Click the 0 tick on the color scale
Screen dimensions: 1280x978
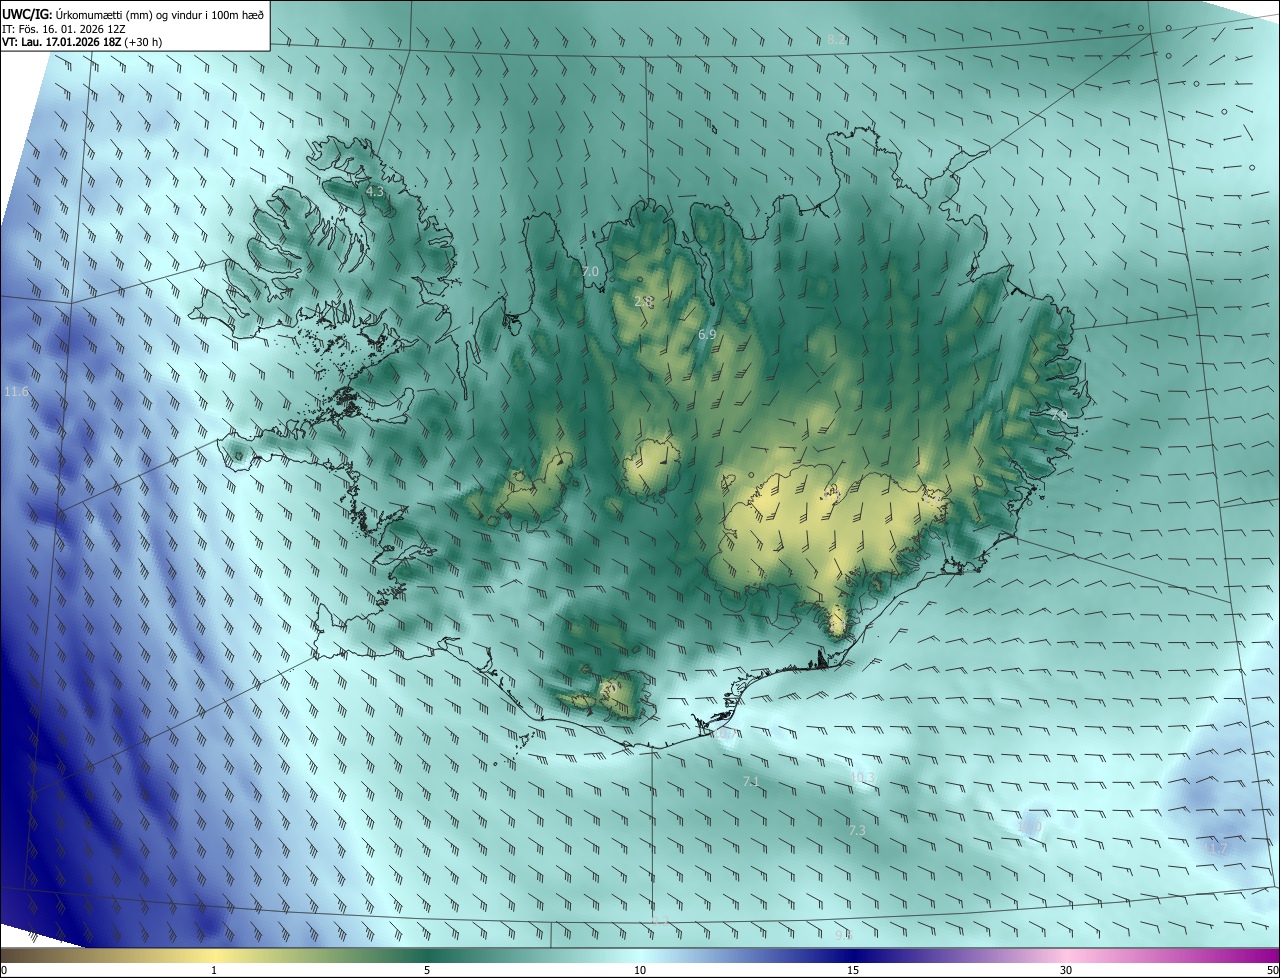4,970
